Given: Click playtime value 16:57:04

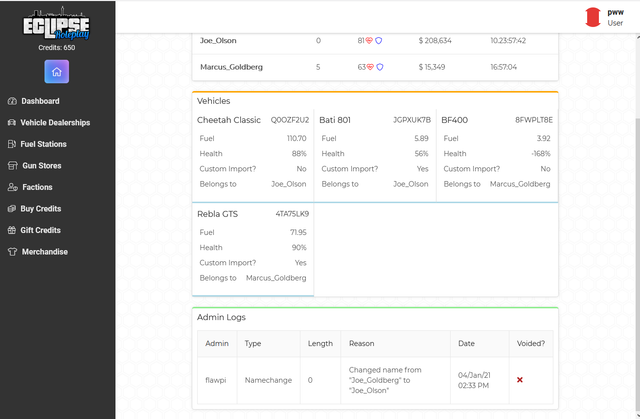Looking at the screenshot, I should 503,67.
